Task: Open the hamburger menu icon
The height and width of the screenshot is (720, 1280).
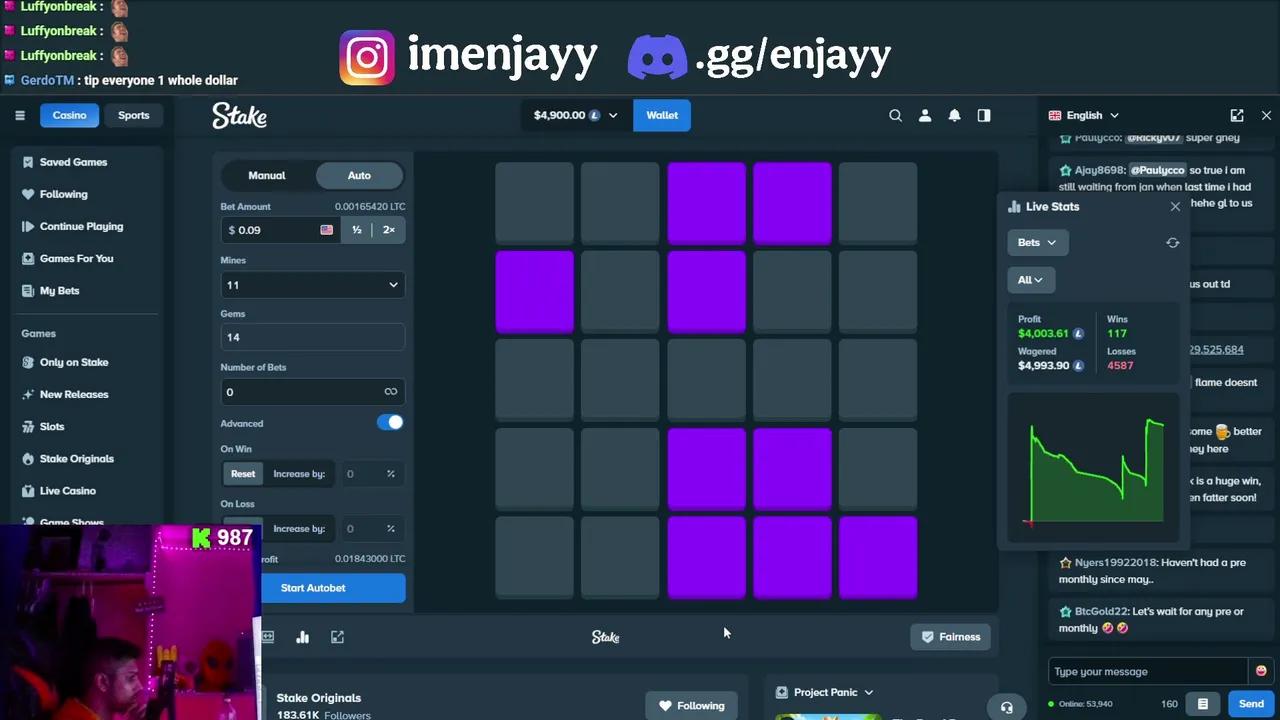Action: click(x=19, y=115)
